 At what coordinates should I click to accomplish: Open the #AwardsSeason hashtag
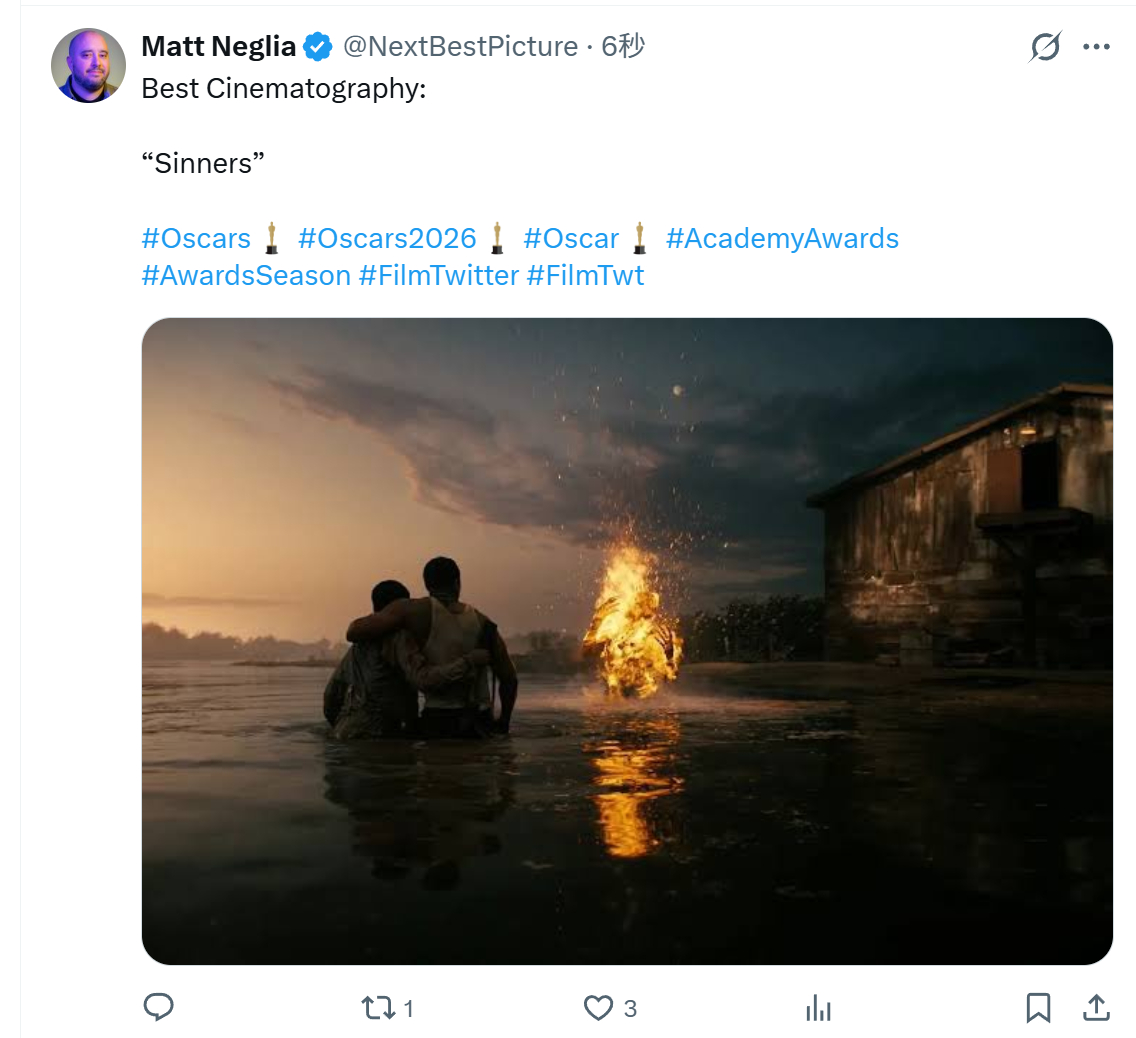coord(246,275)
